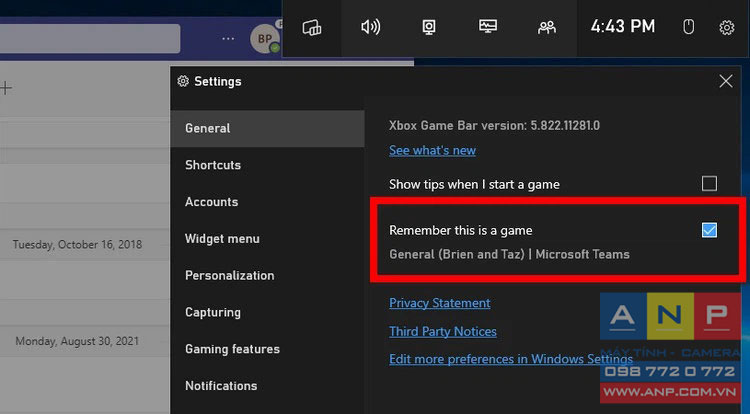Click the 4:43 PM clock in Game Bar
Viewport: 750px width, 414px height.
622,27
